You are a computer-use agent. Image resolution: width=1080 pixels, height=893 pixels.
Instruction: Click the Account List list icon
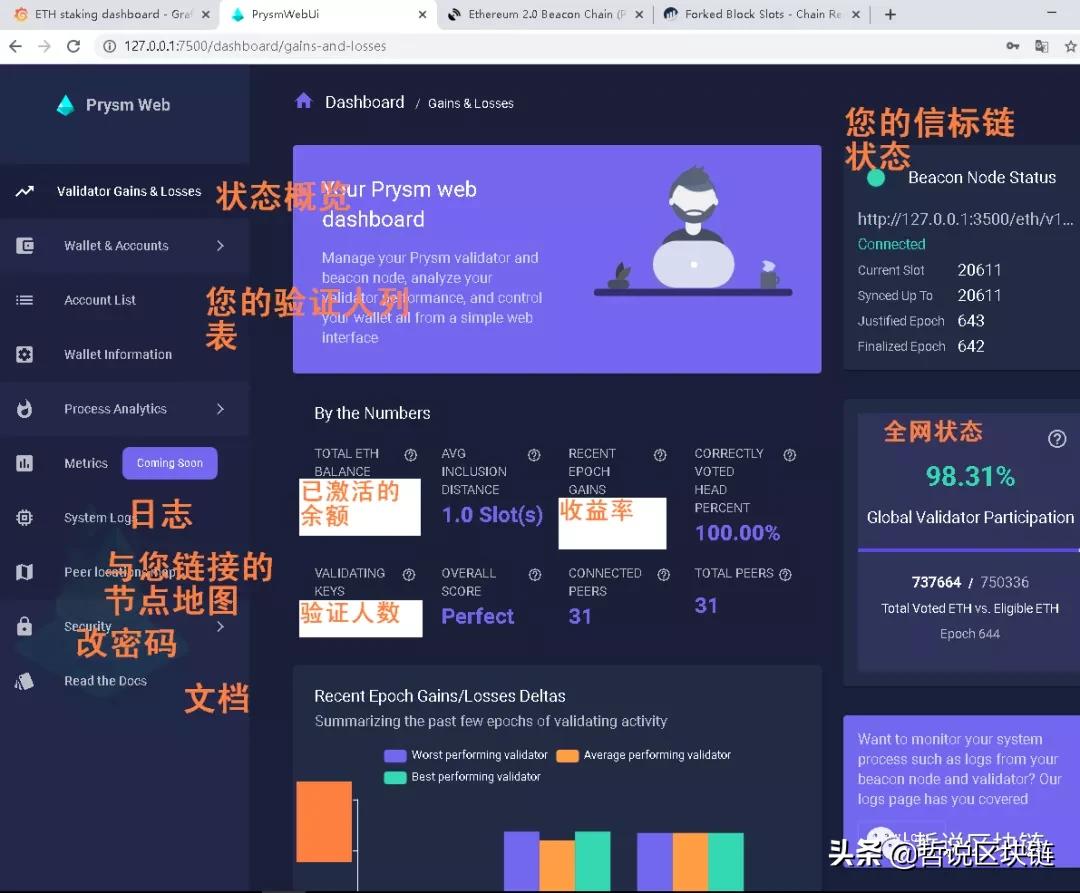pos(25,300)
